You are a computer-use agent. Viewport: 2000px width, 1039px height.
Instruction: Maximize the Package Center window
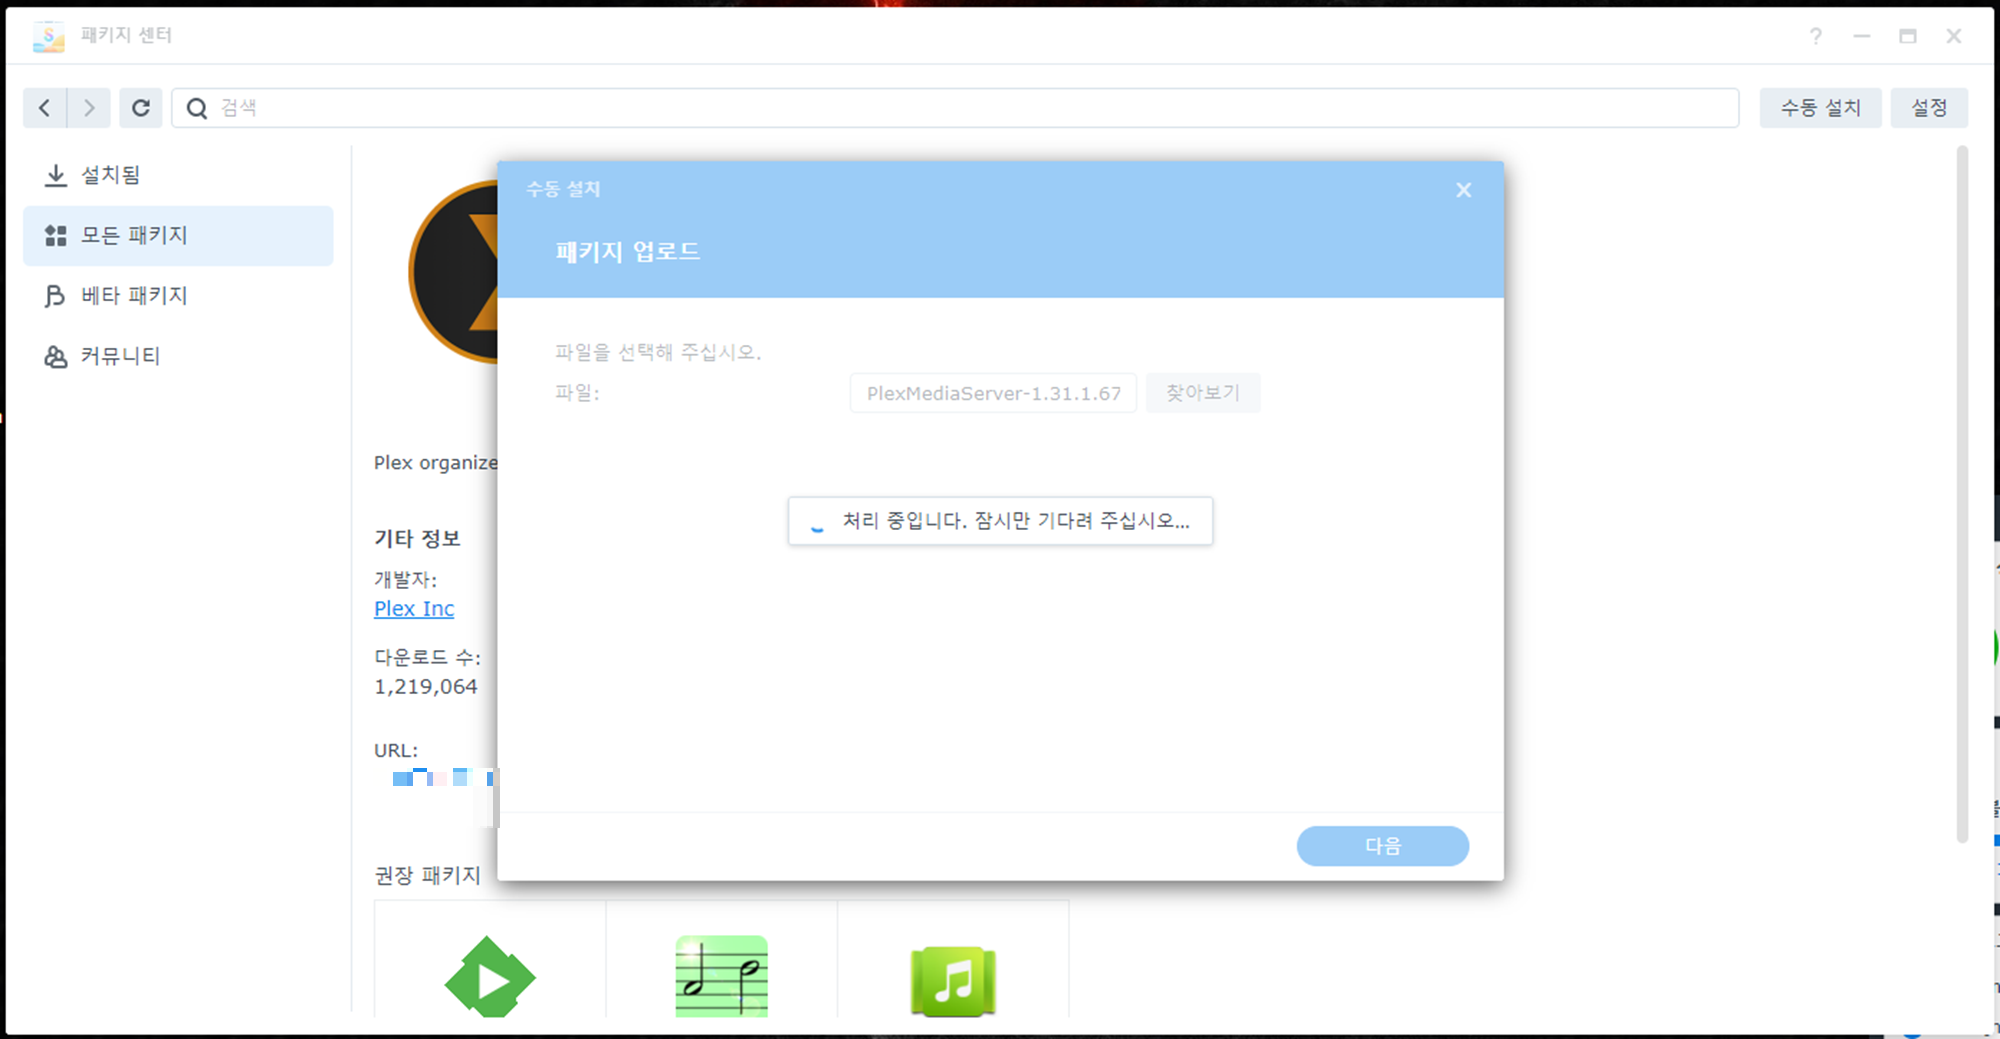pos(1908,36)
